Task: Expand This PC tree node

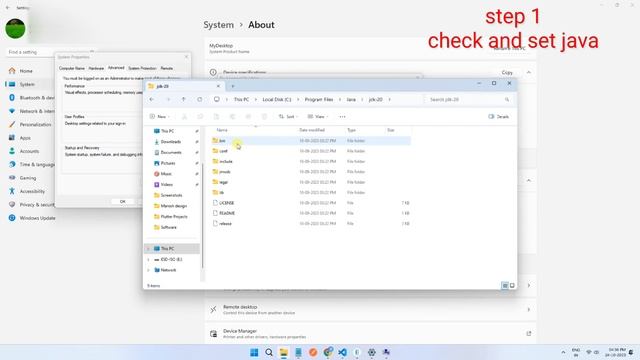Action: point(148,249)
